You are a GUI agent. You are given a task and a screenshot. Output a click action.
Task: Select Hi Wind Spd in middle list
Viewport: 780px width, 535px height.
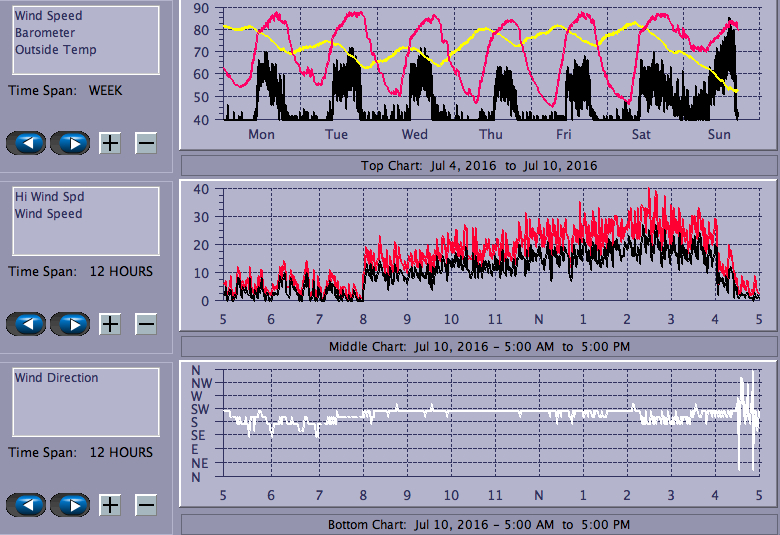pyautogui.click(x=49, y=197)
